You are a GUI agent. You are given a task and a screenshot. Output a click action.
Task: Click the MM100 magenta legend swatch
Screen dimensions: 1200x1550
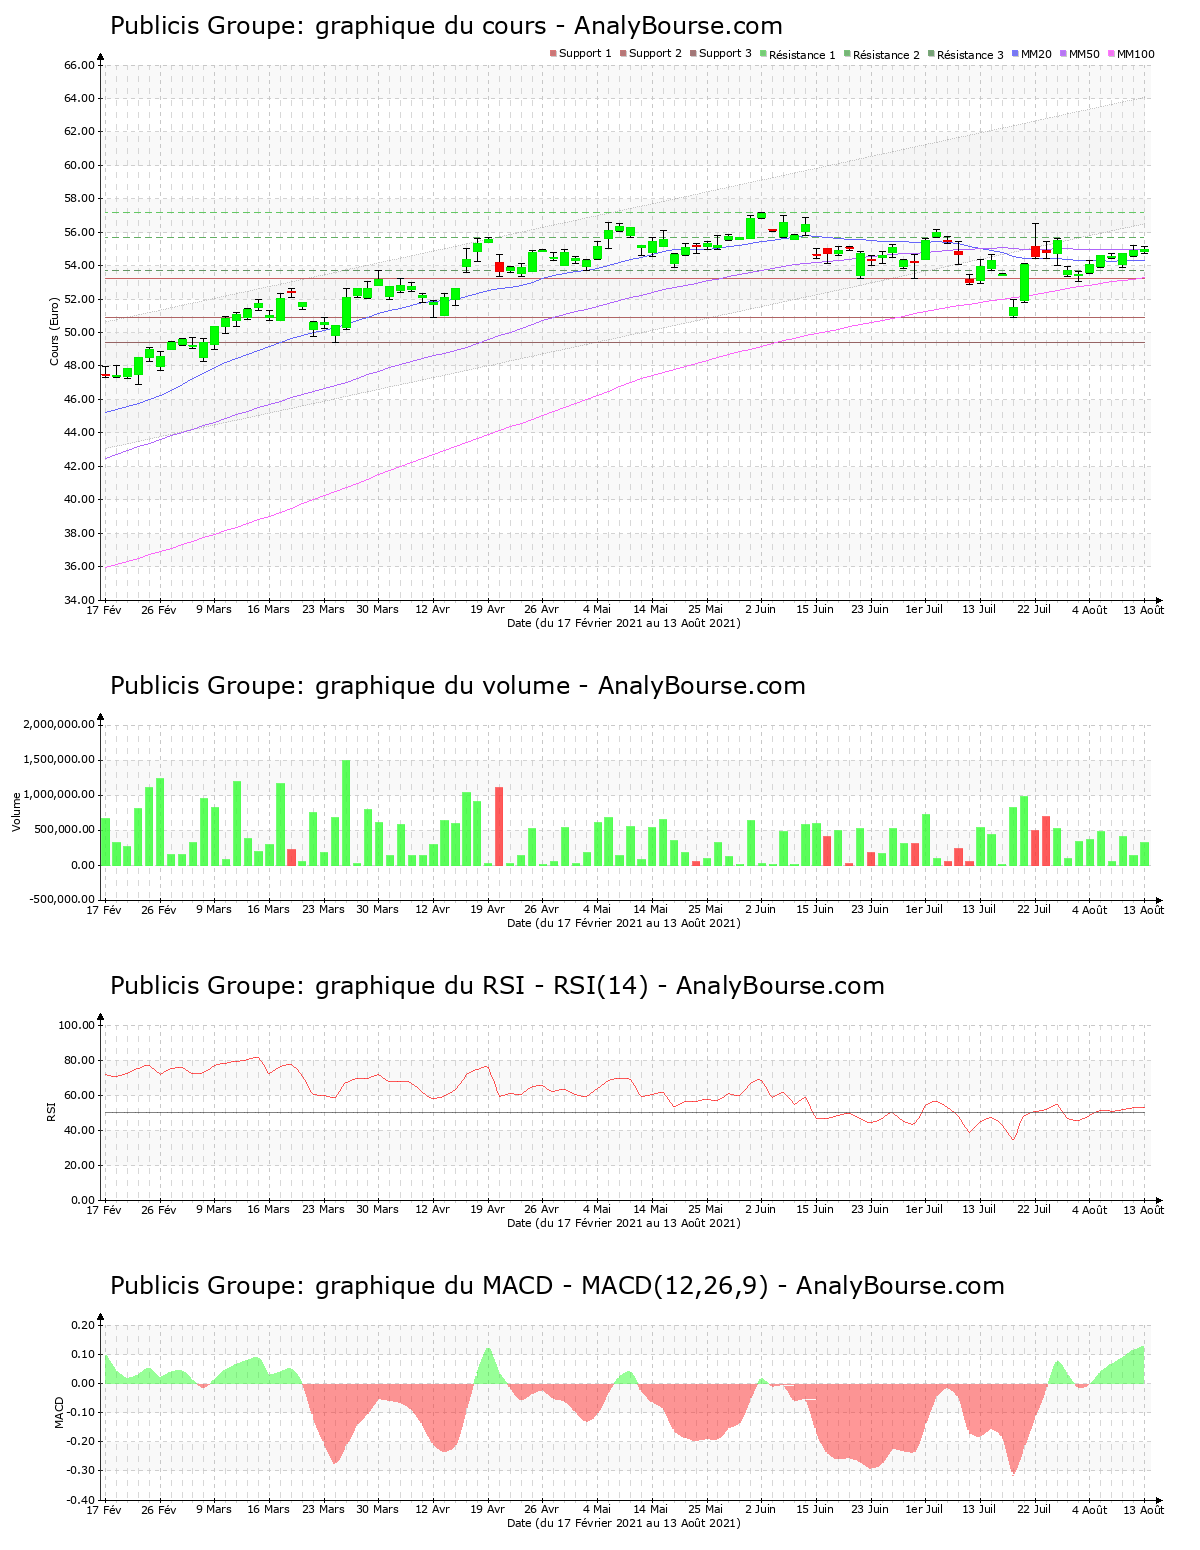(1112, 53)
